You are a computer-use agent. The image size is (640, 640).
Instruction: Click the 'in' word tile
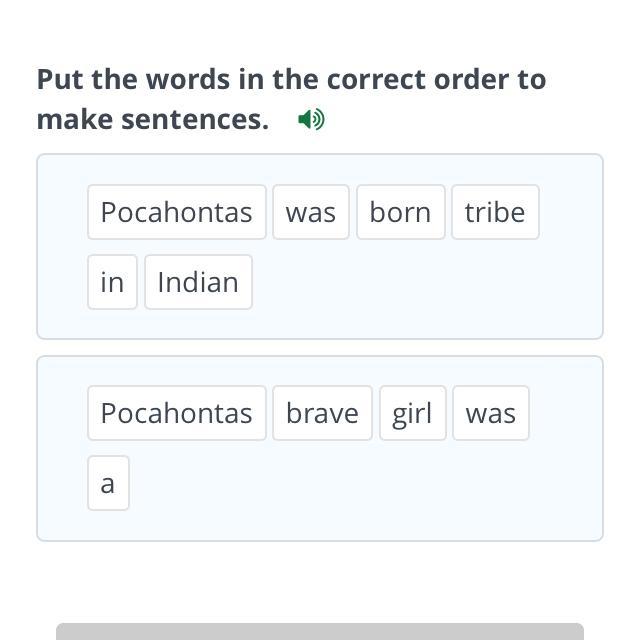tap(112, 282)
